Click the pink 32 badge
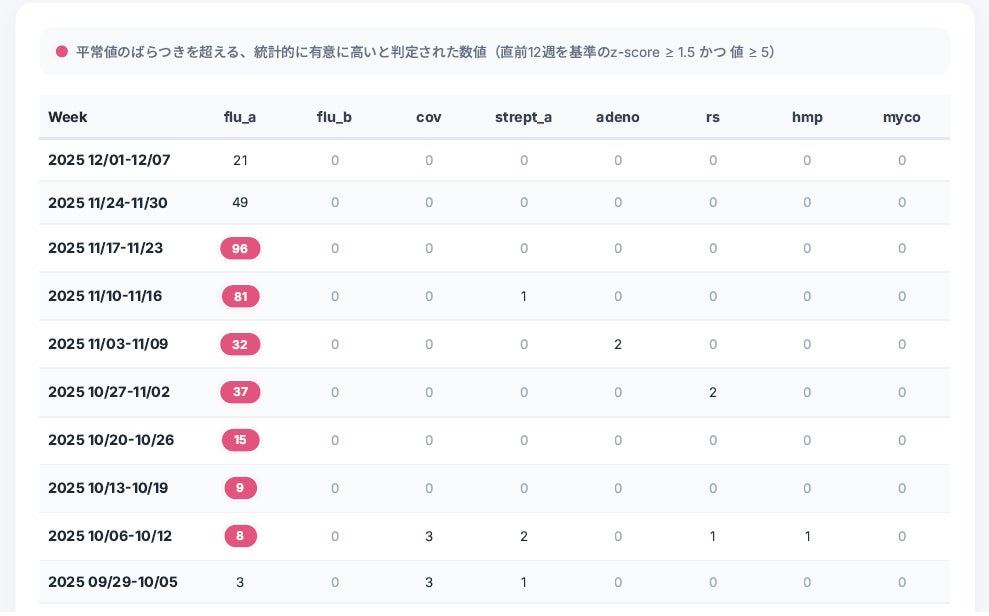Image resolution: width=989 pixels, height=616 pixels. click(240, 344)
